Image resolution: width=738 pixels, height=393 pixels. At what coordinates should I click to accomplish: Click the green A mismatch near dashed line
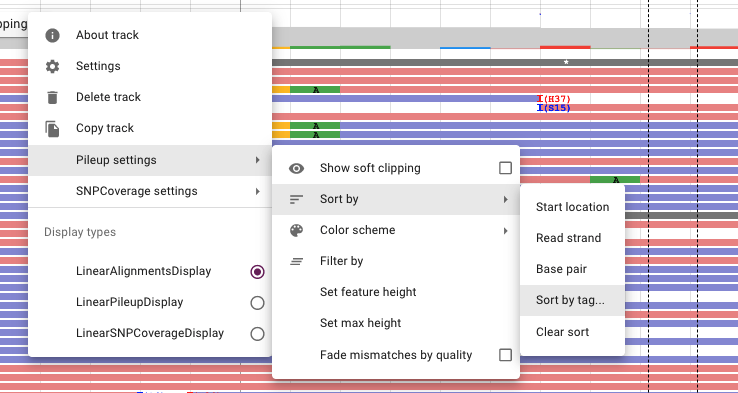tap(615, 180)
